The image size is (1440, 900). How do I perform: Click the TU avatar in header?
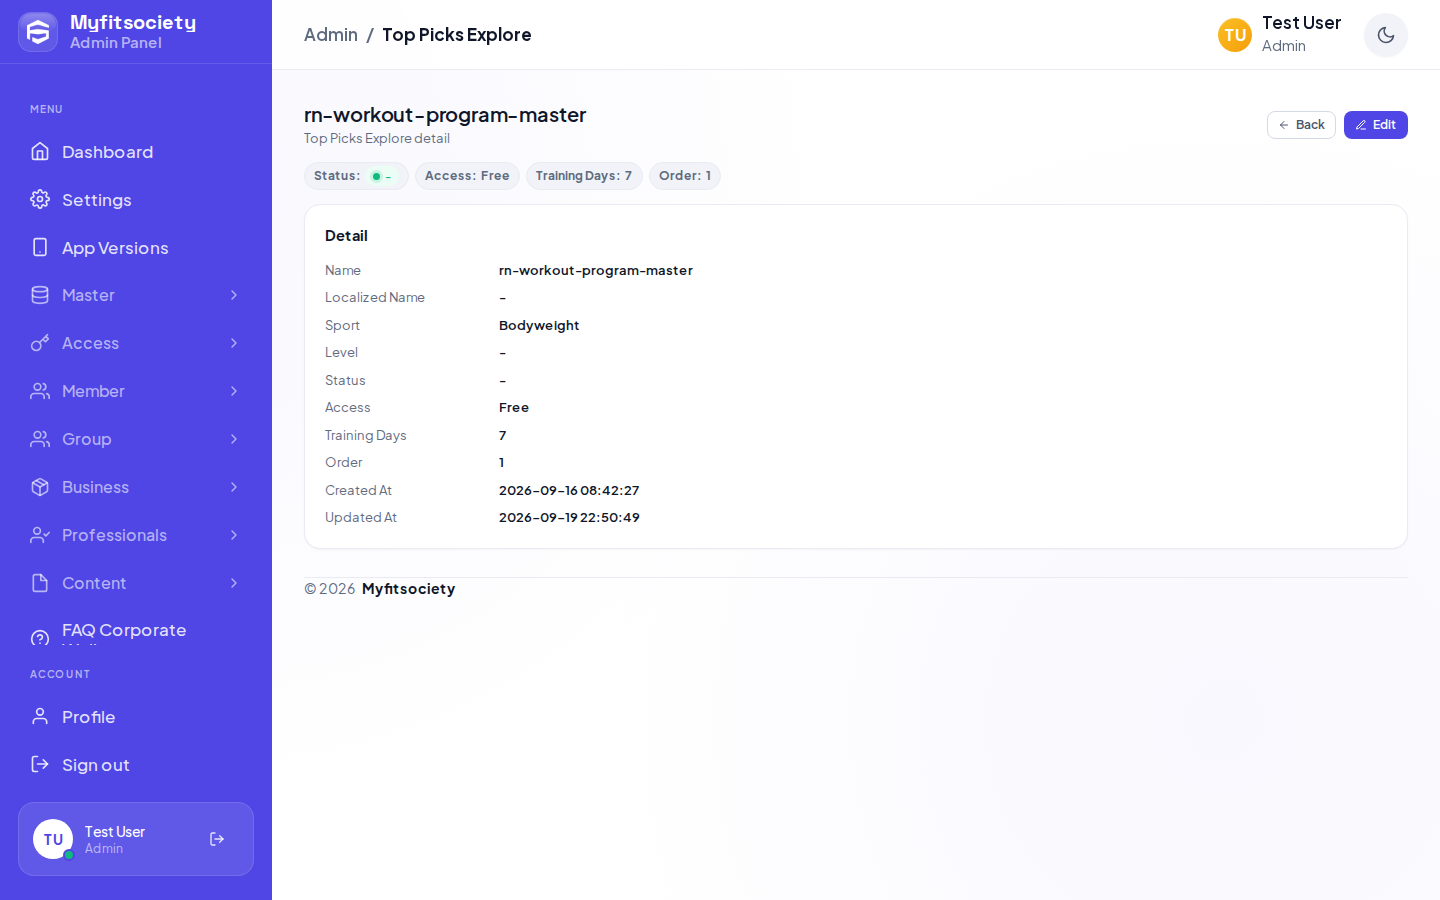click(x=1235, y=35)
